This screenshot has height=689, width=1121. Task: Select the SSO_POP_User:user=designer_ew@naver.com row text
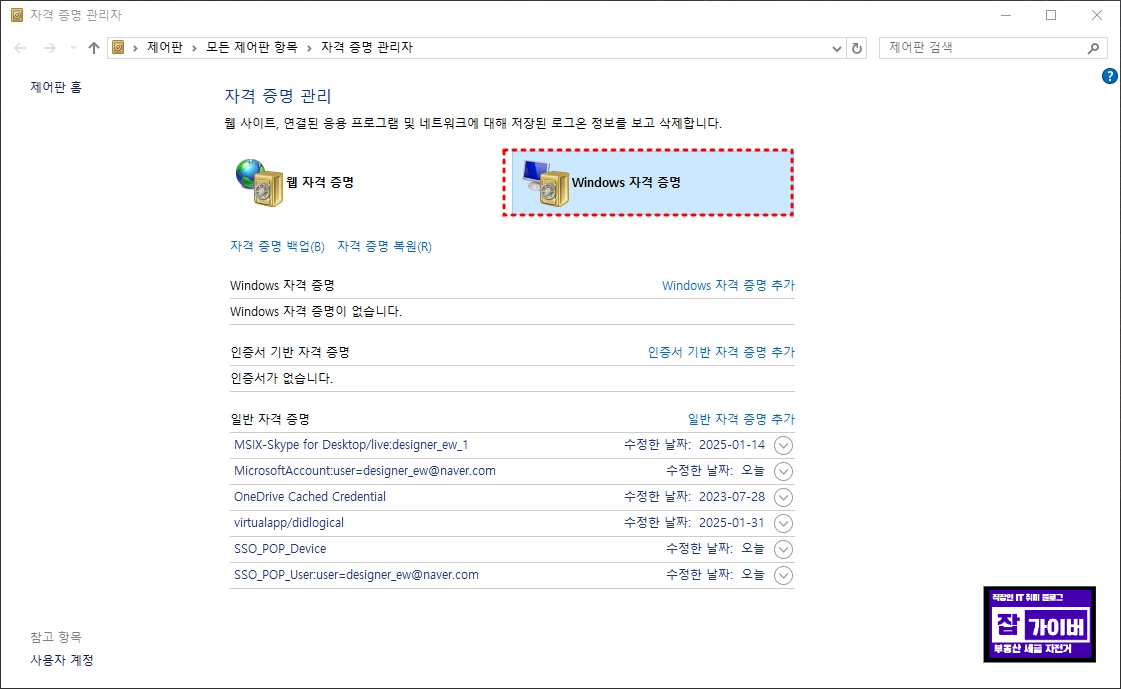click(356, 575)
